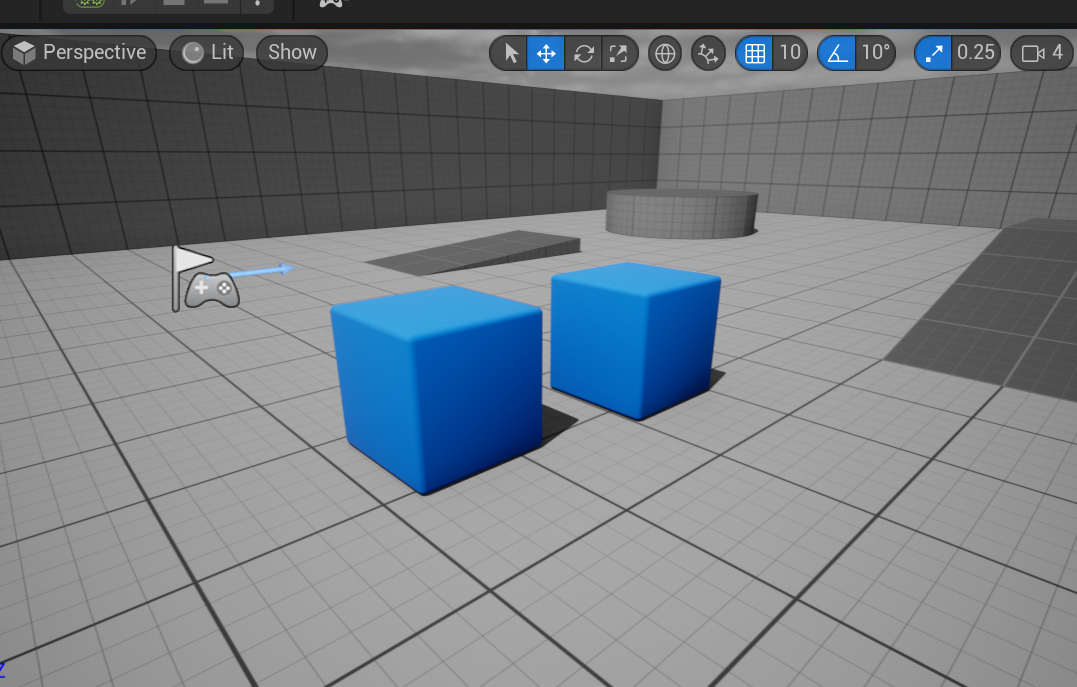Open the rotation snap value 10°

(876, 53)
